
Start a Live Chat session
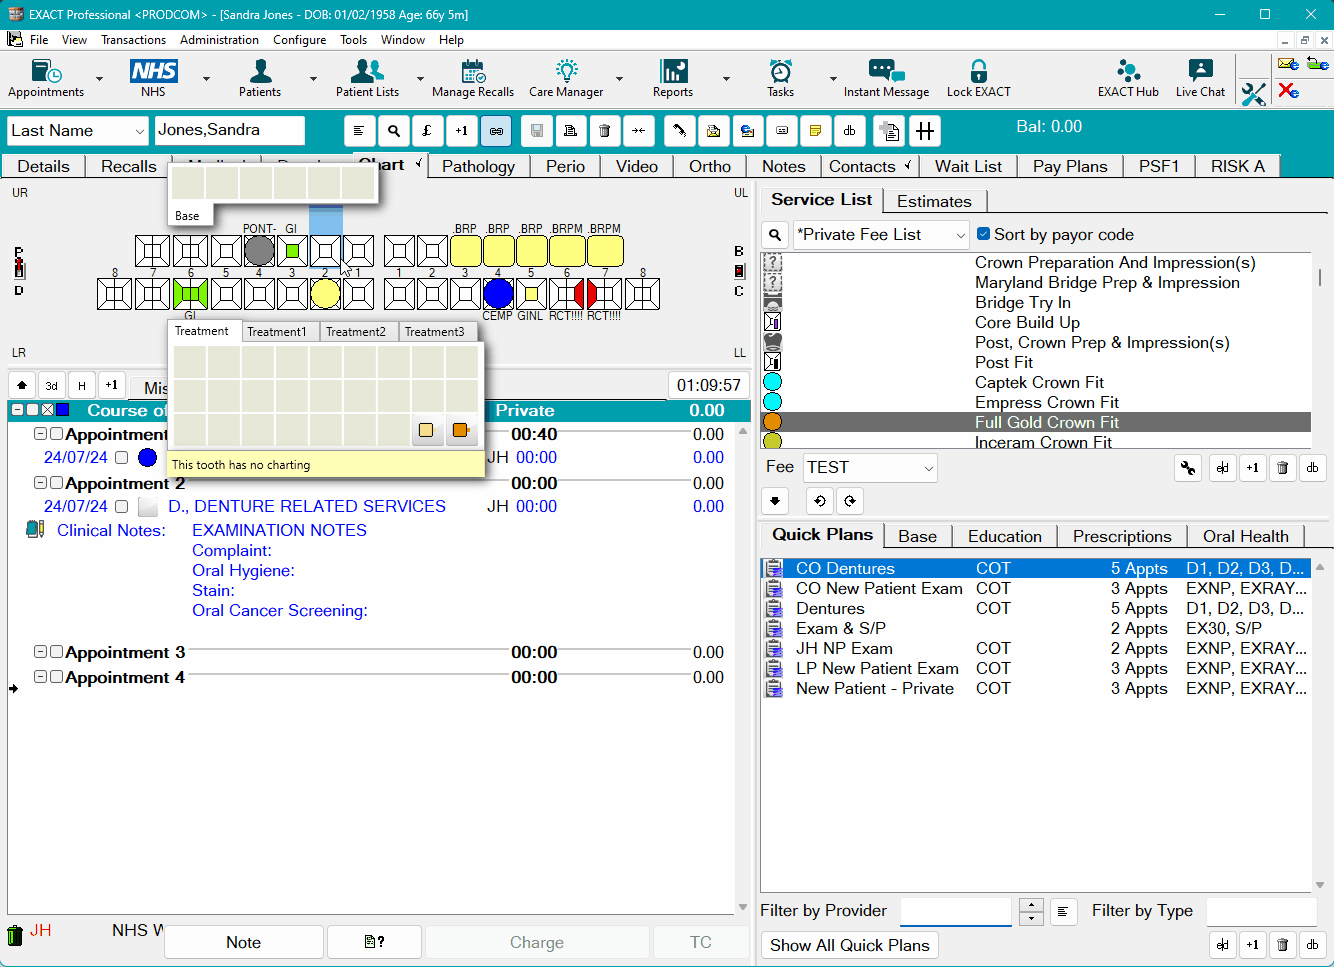pyautogui.click(x=1200, y=78)
